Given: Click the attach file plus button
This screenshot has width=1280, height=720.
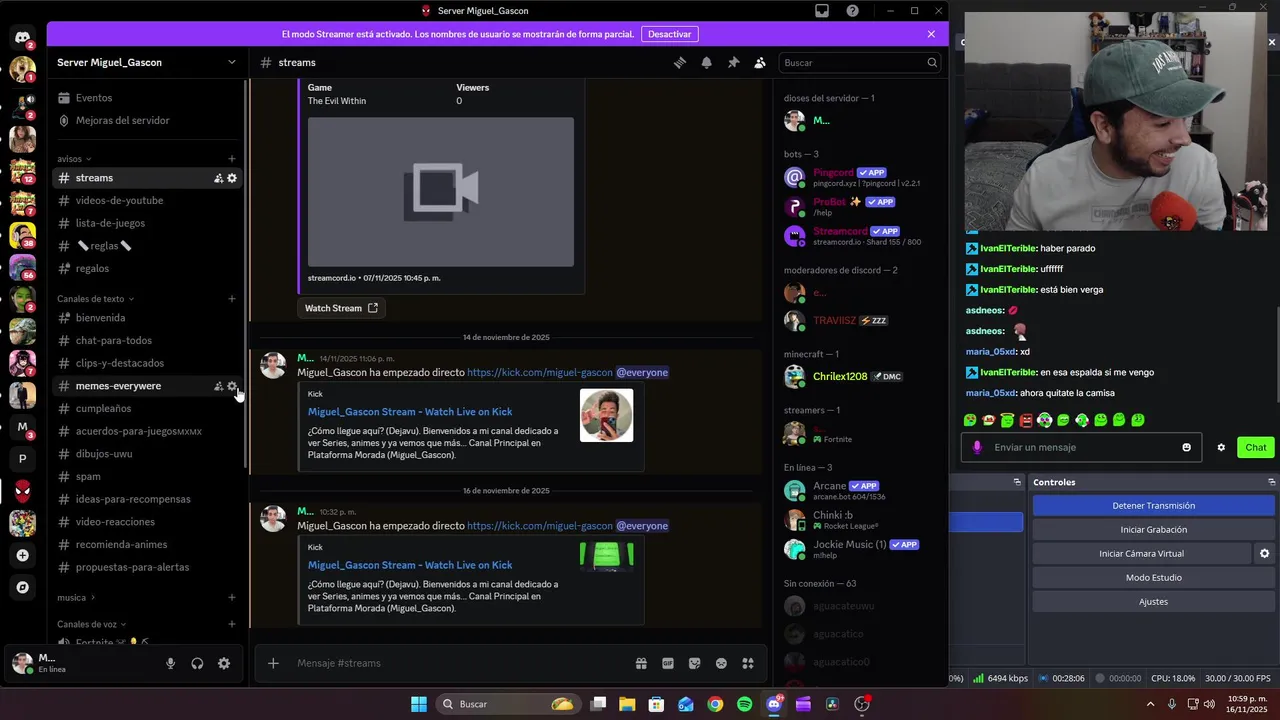Looking at the screenshot, I should point(273,663).
